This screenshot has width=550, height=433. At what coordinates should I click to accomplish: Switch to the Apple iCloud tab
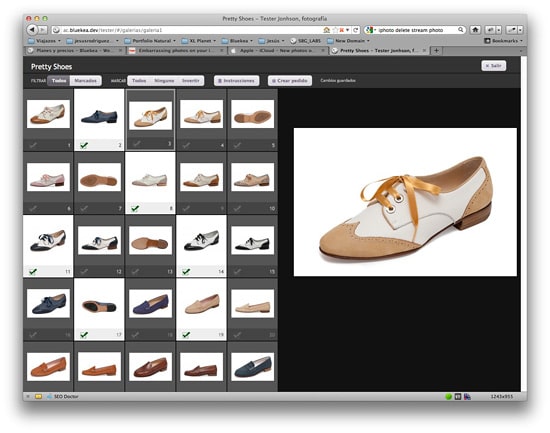click(277, 51)
